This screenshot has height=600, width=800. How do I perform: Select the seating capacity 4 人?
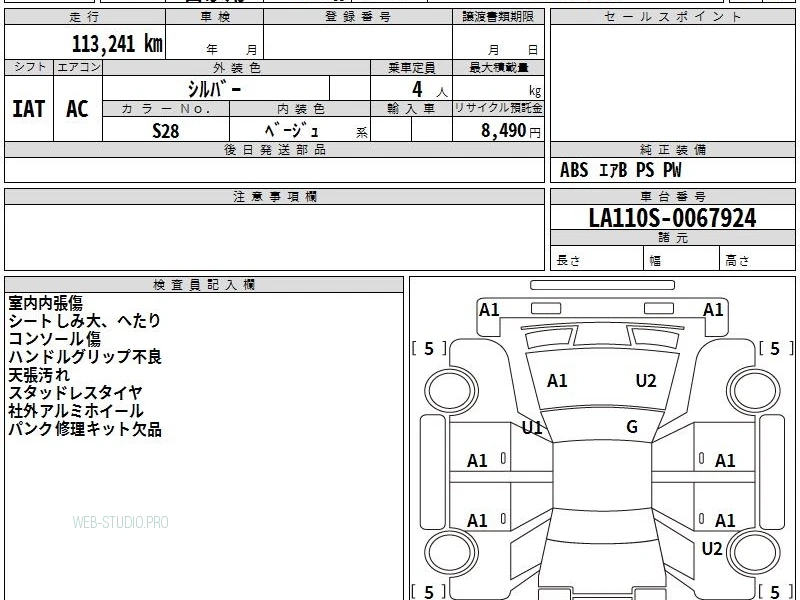pyautogui.click(x=430, y=90)
